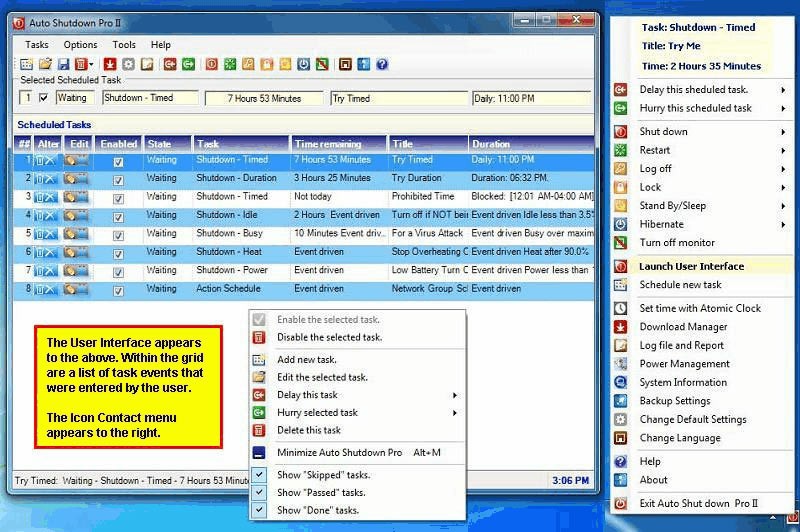Image resolution: width=800 pixels, height=532 pixels.
Task: Click the red shut down toolbar icon
Action: [x=212, y=64]
